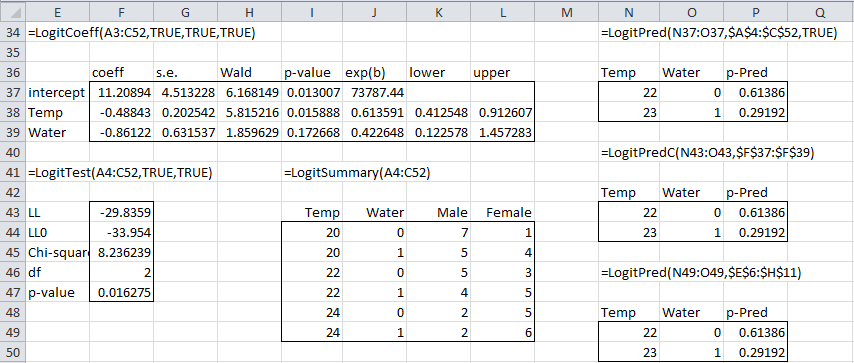Select Chi-square value 8.236239
The width and height of the screenshot is (854, 363).
pos(121,253)
